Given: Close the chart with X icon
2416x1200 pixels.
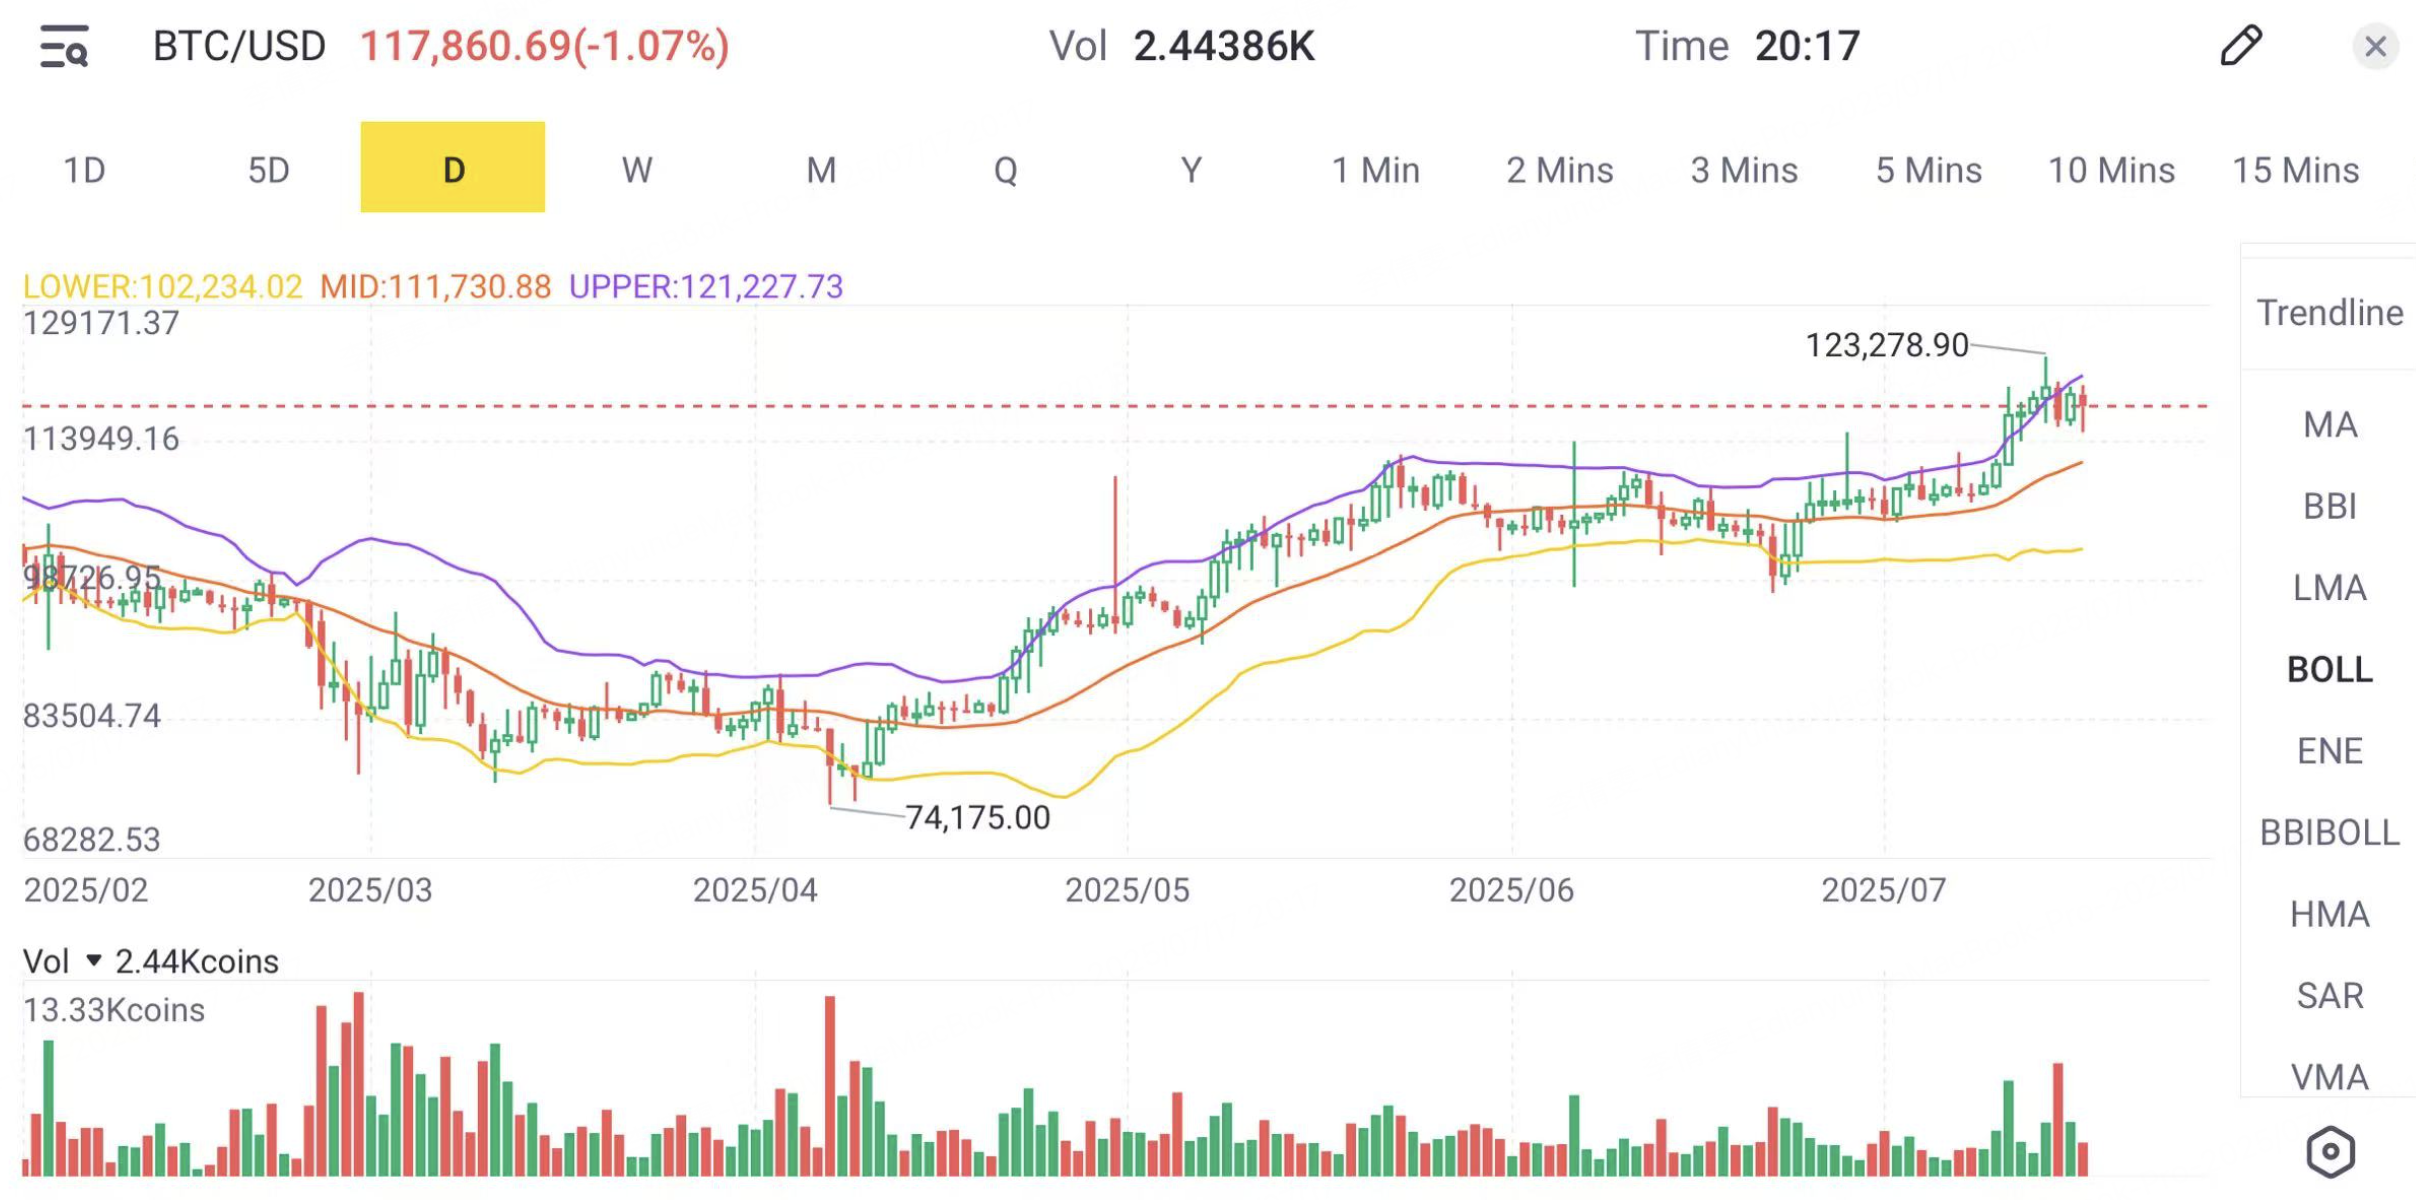Looking at the screenshot, I should (x=2375, y=46).
